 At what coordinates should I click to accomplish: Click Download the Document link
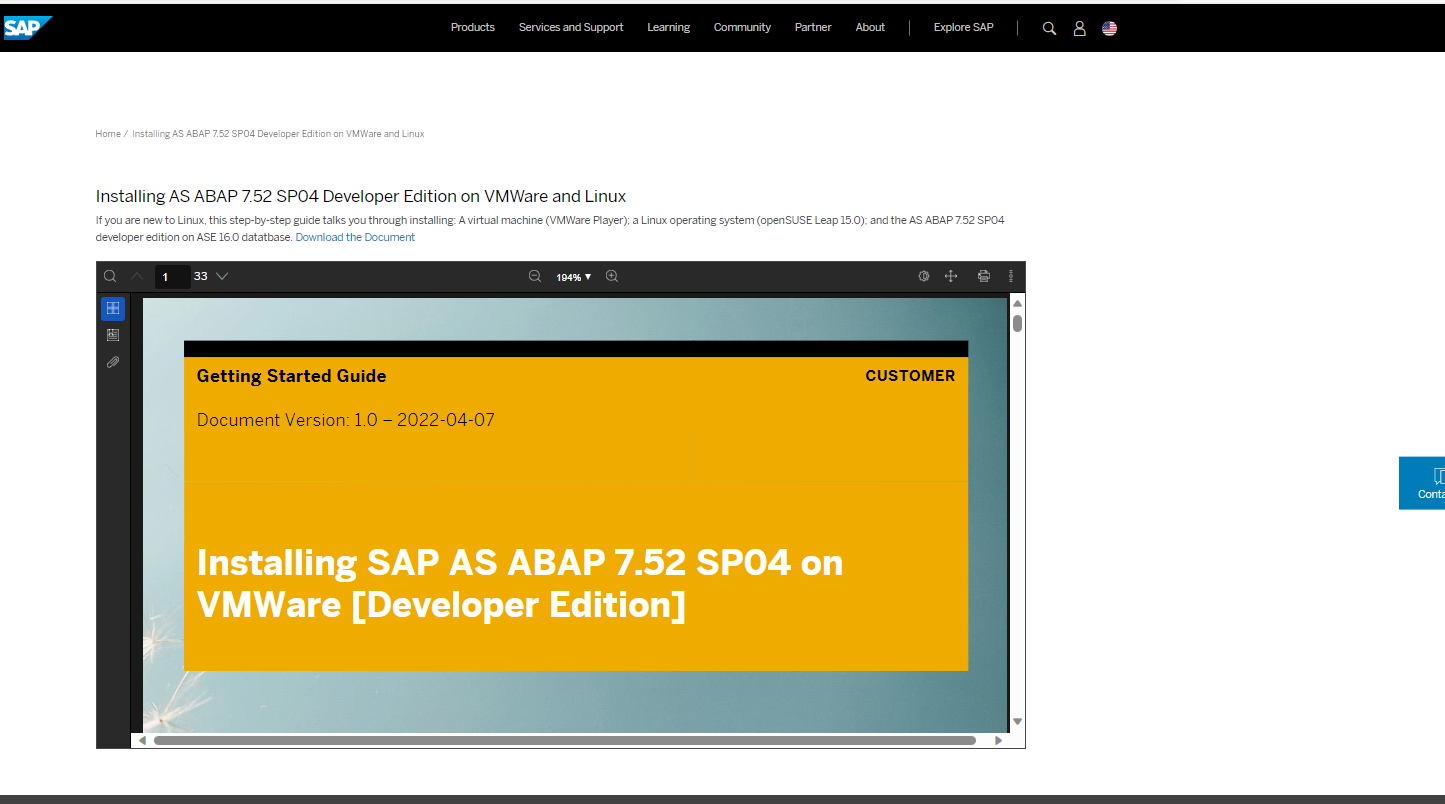[355, 237]
